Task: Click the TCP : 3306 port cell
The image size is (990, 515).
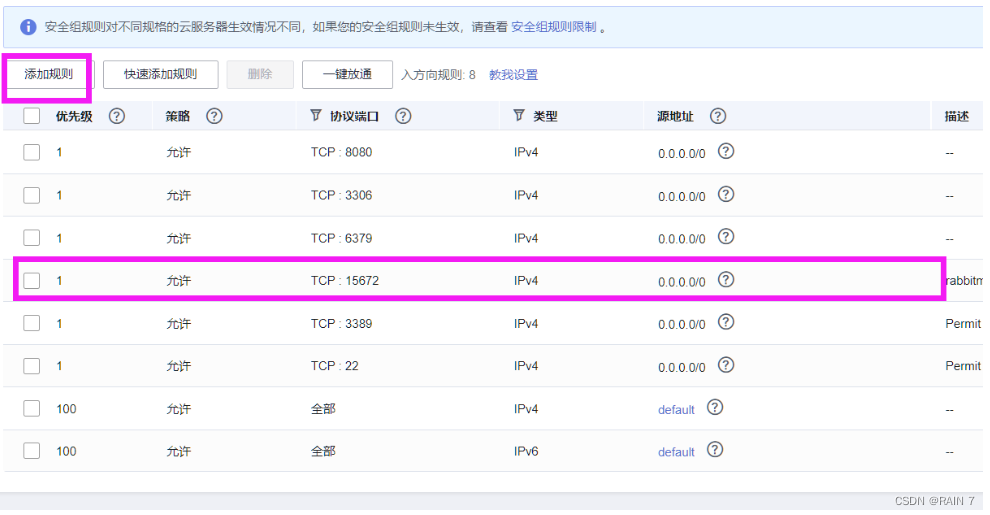Action: (x=341, y=195)
